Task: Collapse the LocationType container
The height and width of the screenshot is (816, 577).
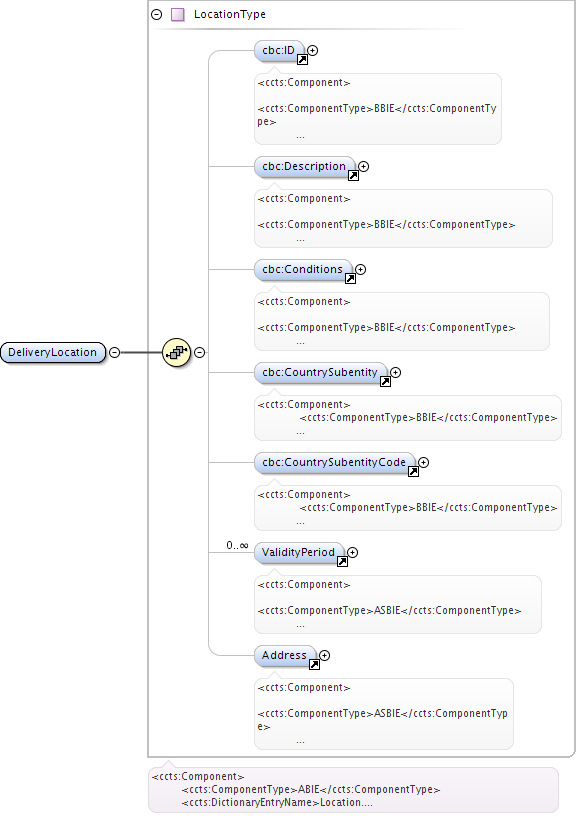Action: click(156, 15)
